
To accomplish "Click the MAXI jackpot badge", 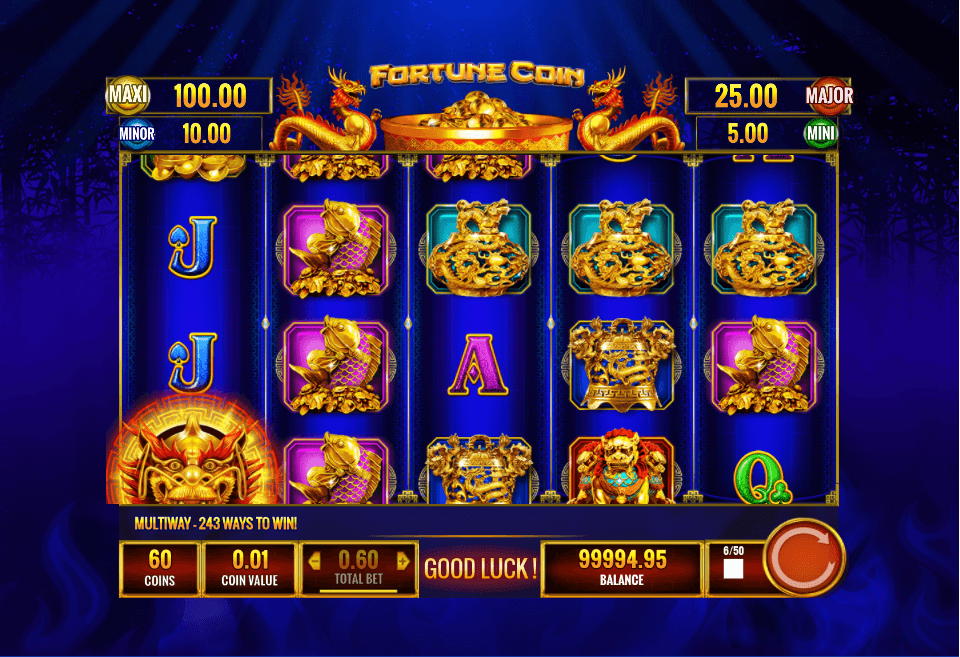I will coord(129,95).
